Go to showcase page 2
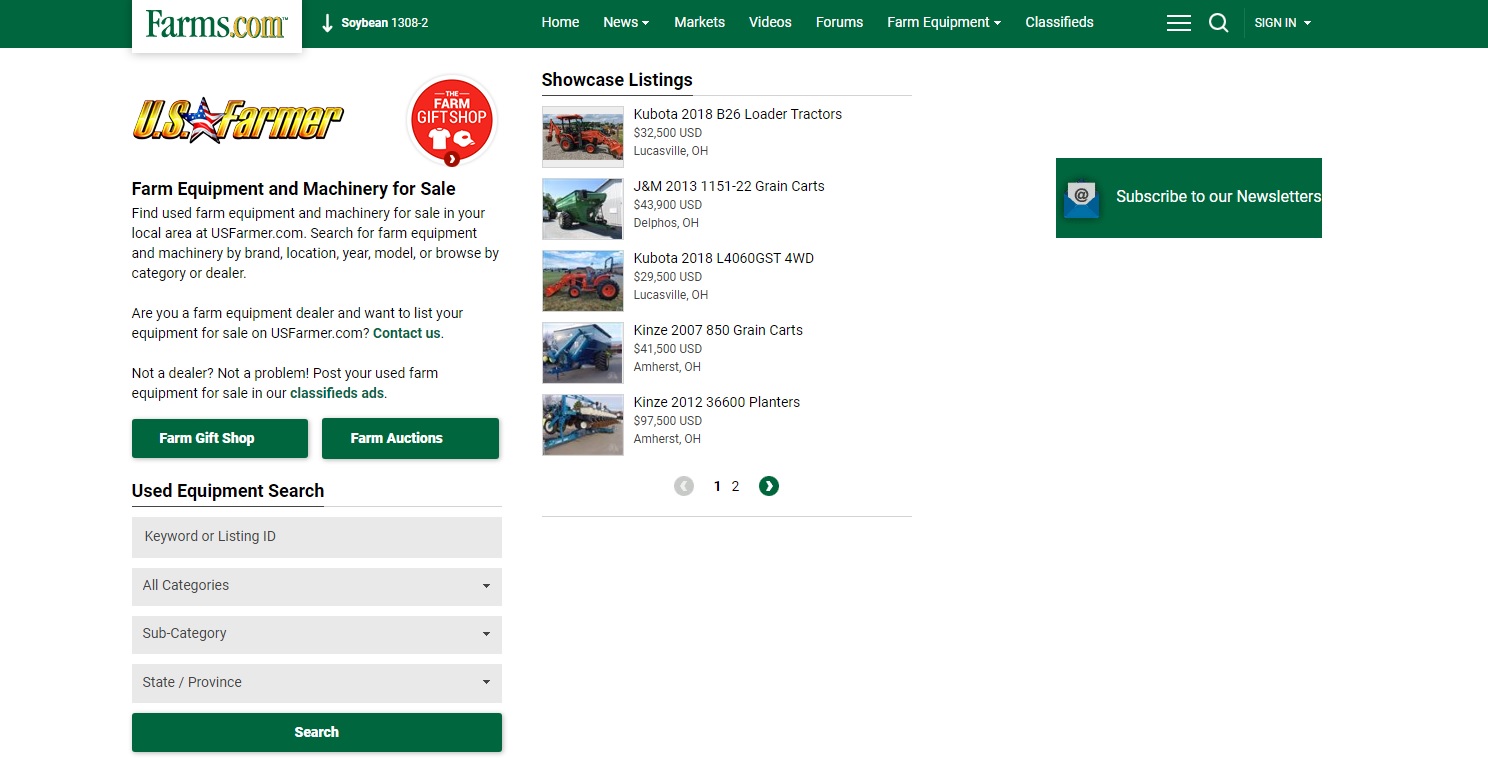This screenshot has width=1488, height=758. (x=735, y=486)
